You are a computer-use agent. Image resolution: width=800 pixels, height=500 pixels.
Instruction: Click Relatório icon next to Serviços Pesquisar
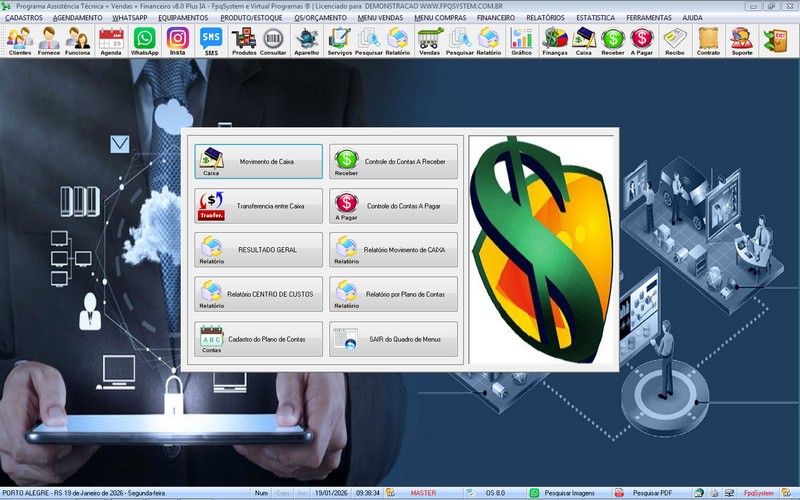397,41
